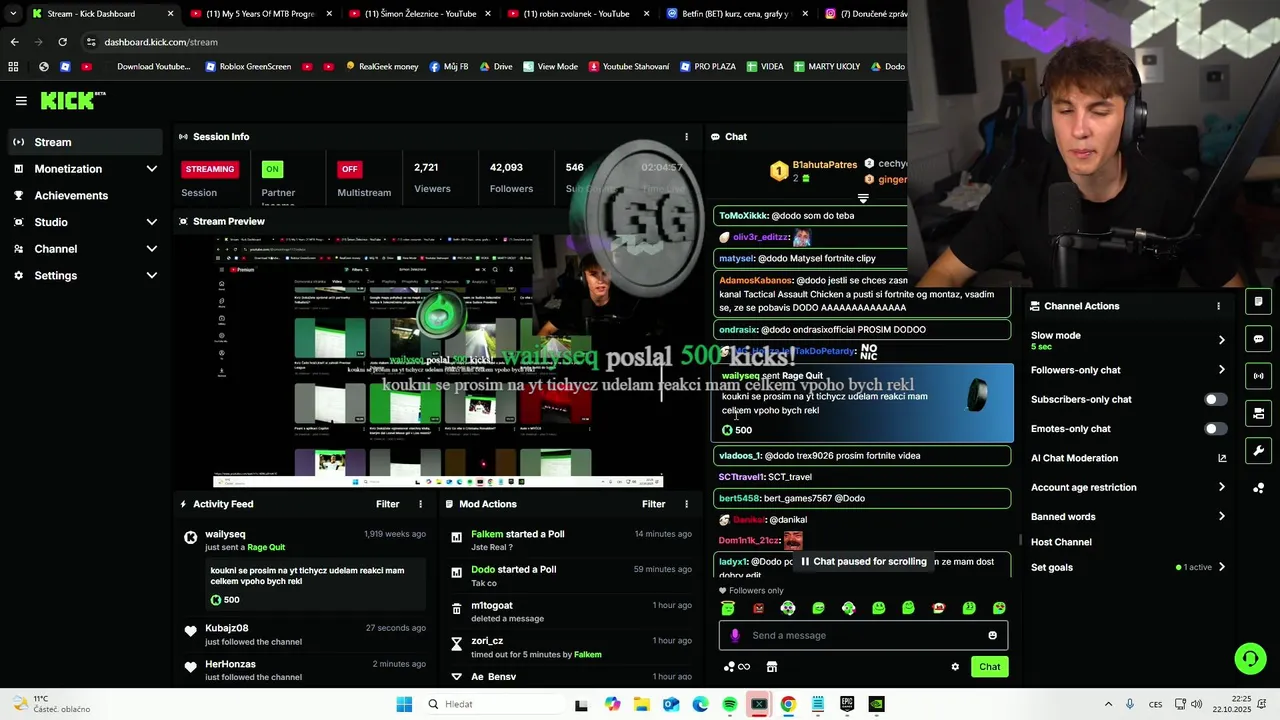Click the browser address bar URL

(160, 42)
